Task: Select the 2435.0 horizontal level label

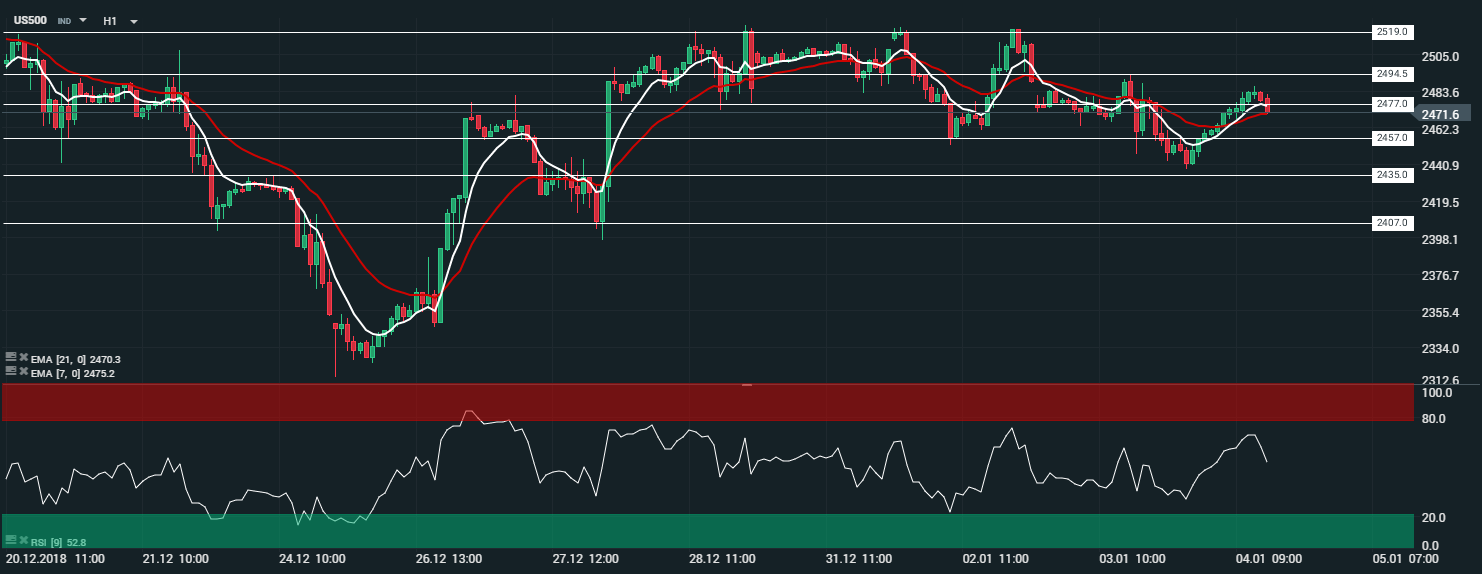Action: 1392,175
